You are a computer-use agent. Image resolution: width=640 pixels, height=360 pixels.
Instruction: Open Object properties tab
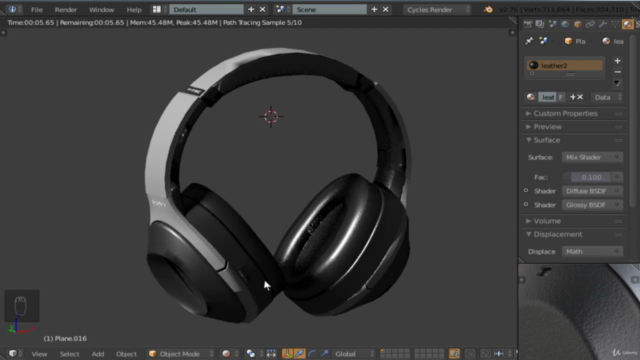point(578,24)
